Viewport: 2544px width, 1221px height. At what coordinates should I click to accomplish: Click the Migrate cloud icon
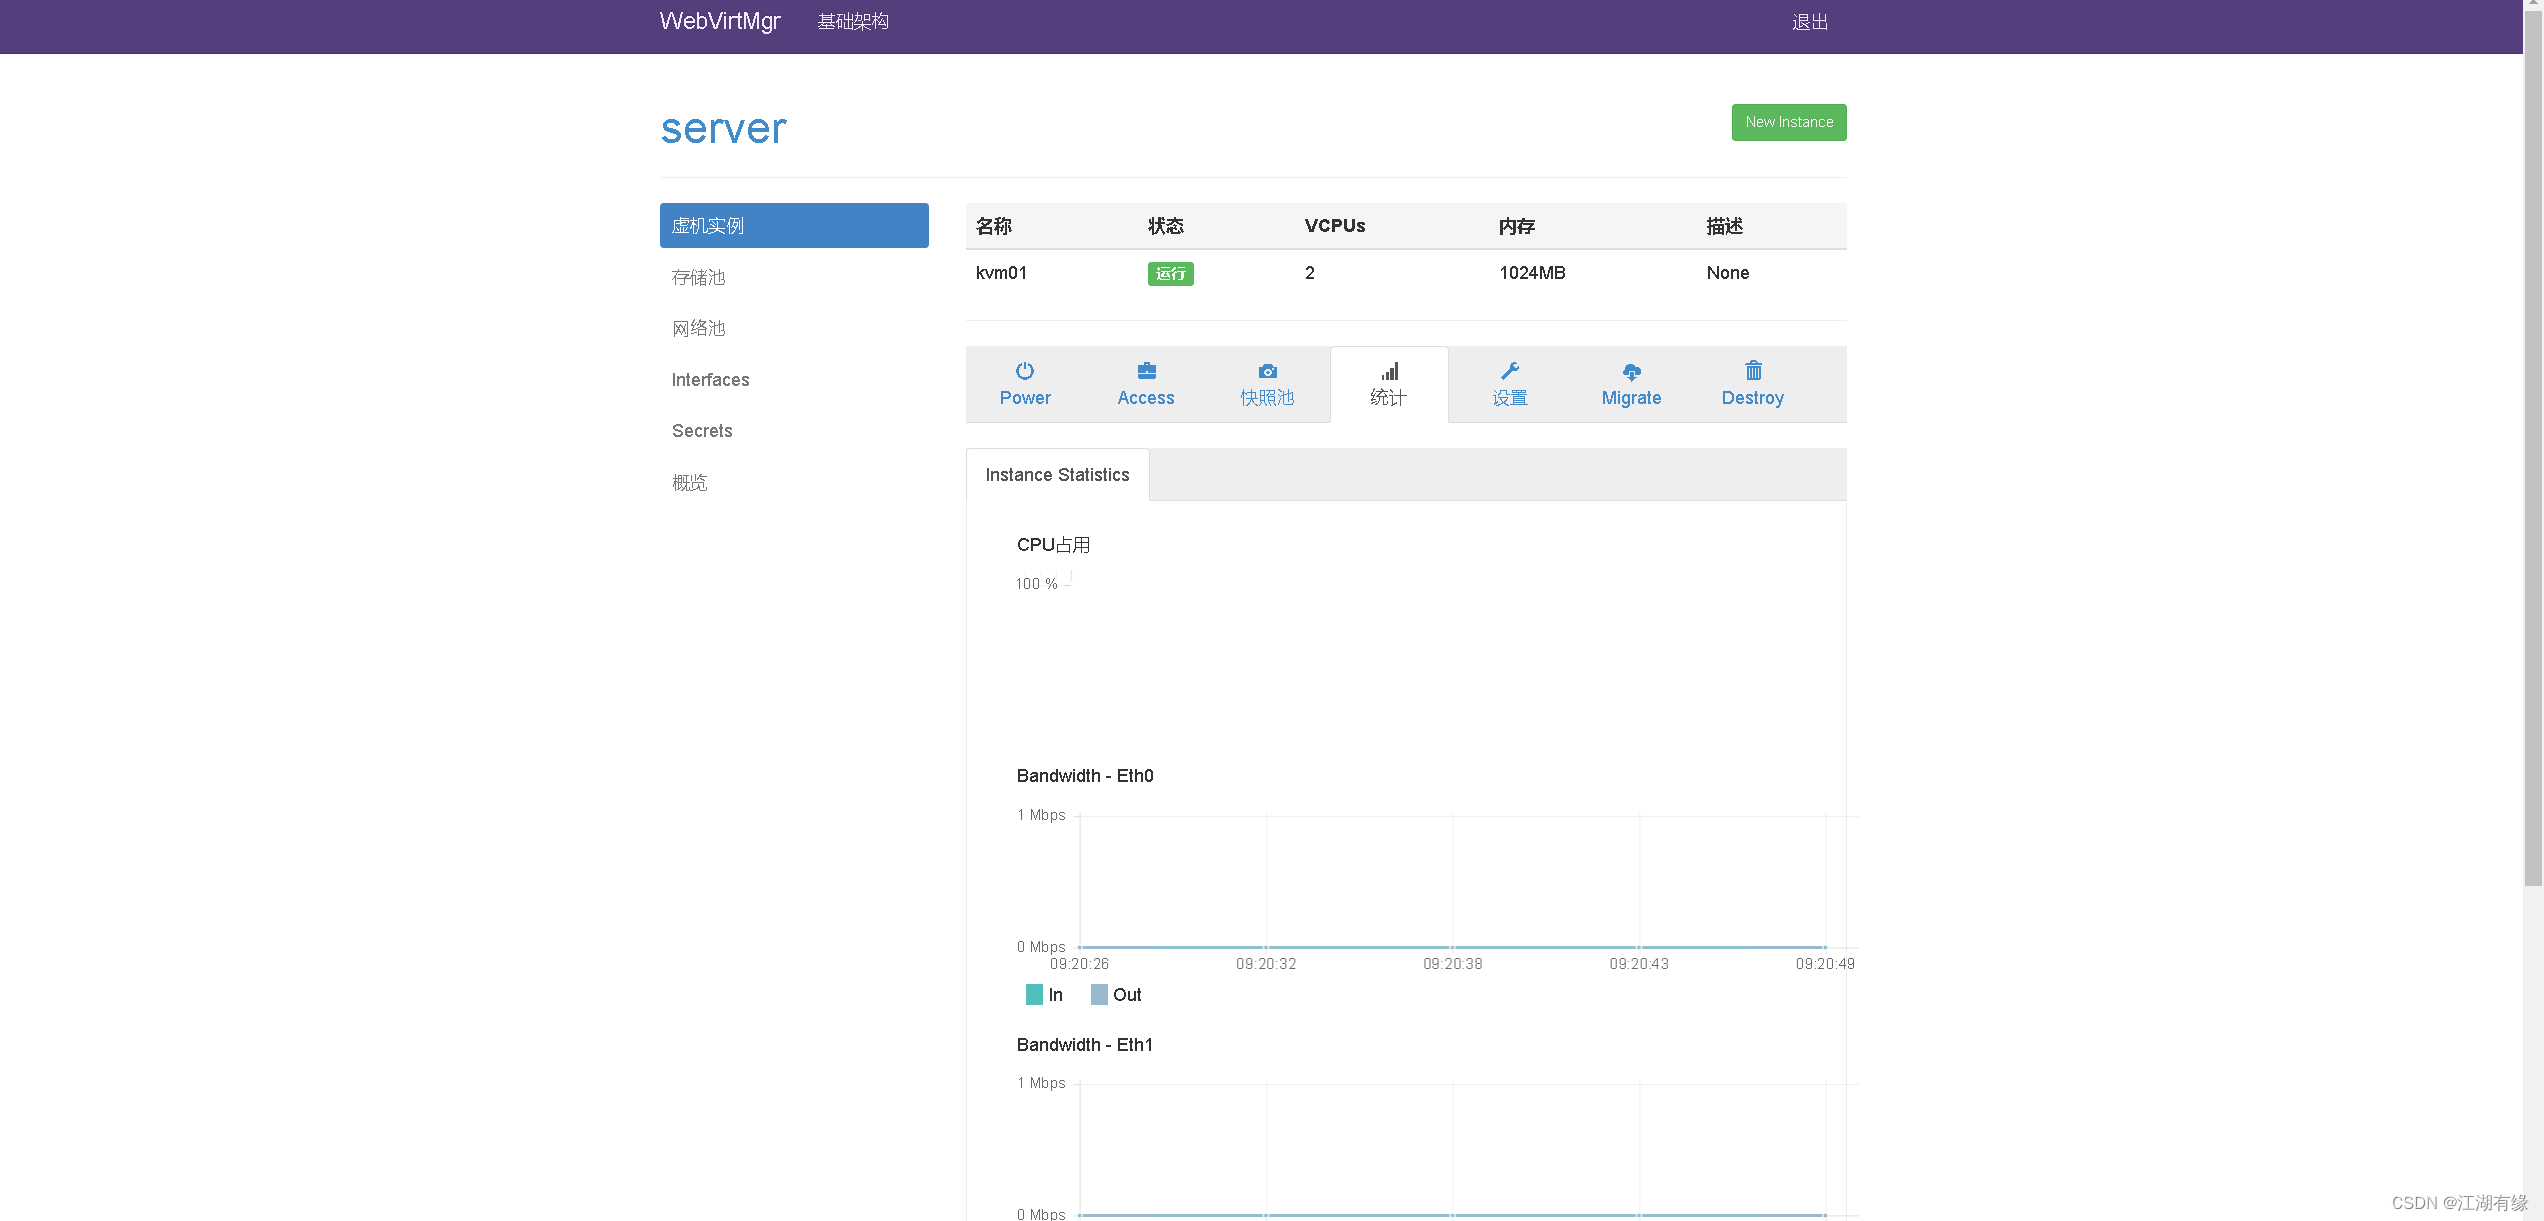click(x=1631, y=372)
